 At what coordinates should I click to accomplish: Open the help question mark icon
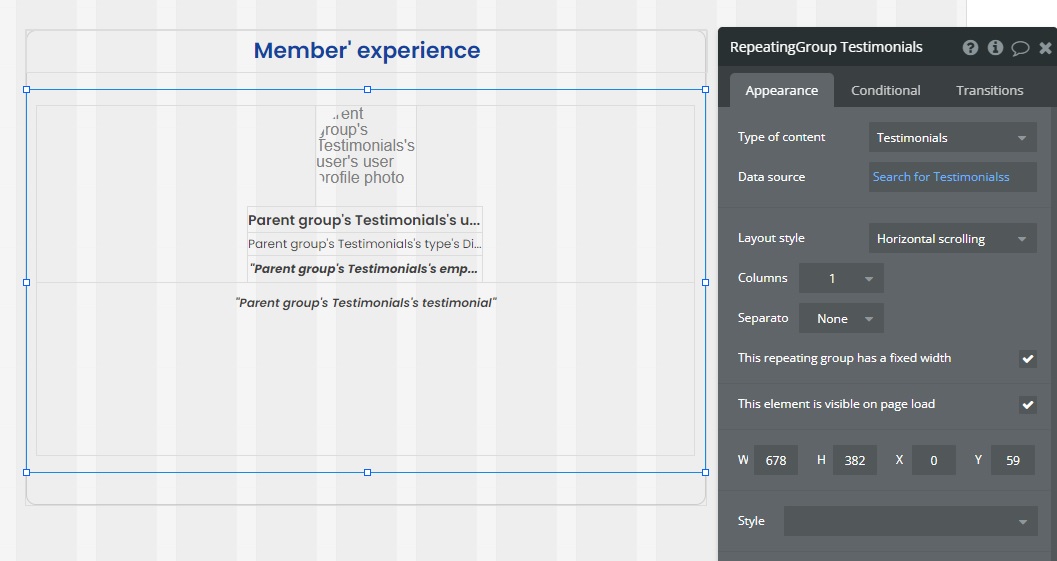coord(970,47)
